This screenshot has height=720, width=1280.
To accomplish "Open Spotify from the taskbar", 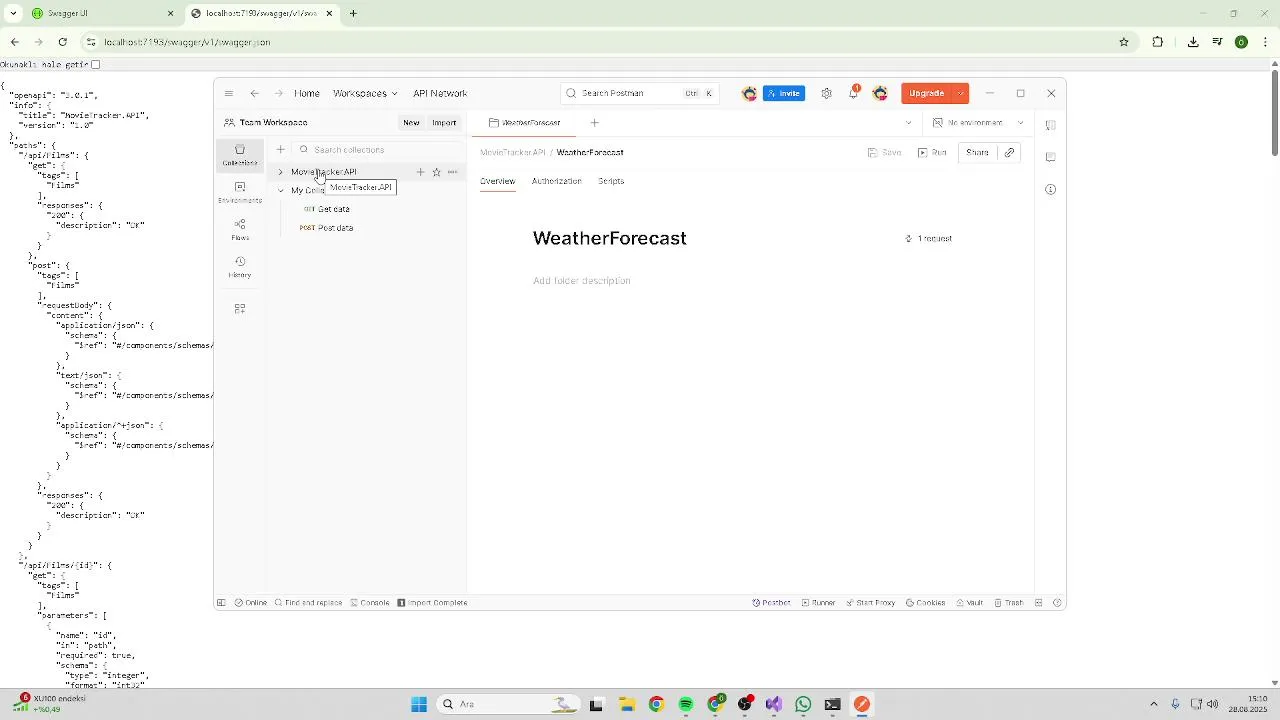I will 686,704.
